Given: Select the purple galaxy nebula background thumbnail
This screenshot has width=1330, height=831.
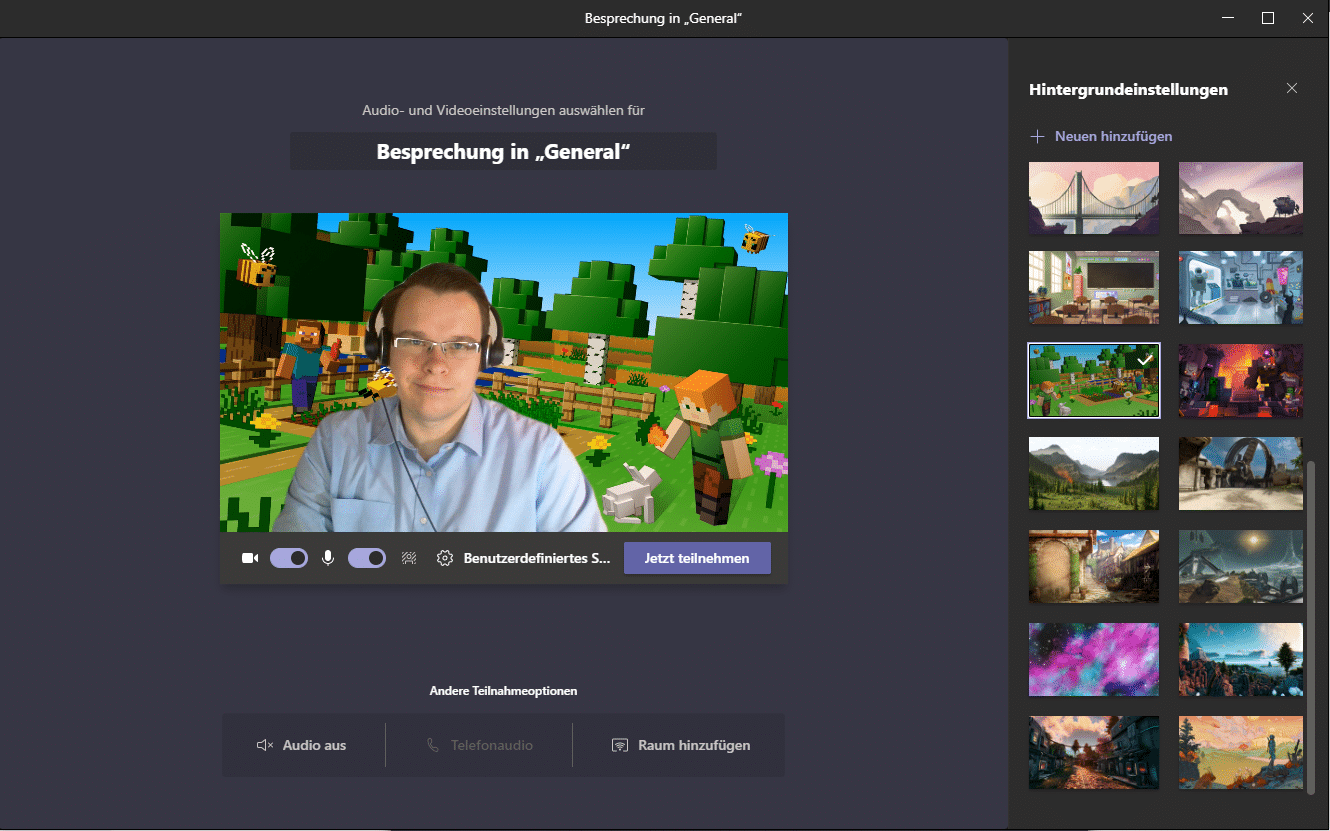Looking at the screenshot, I should coord(1094,659).
